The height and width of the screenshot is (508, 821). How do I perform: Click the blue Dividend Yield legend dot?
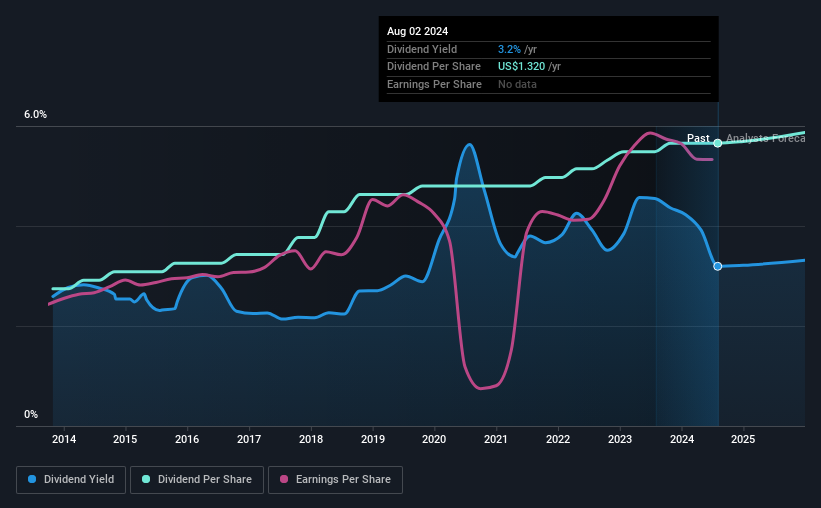tap(32, 479)
